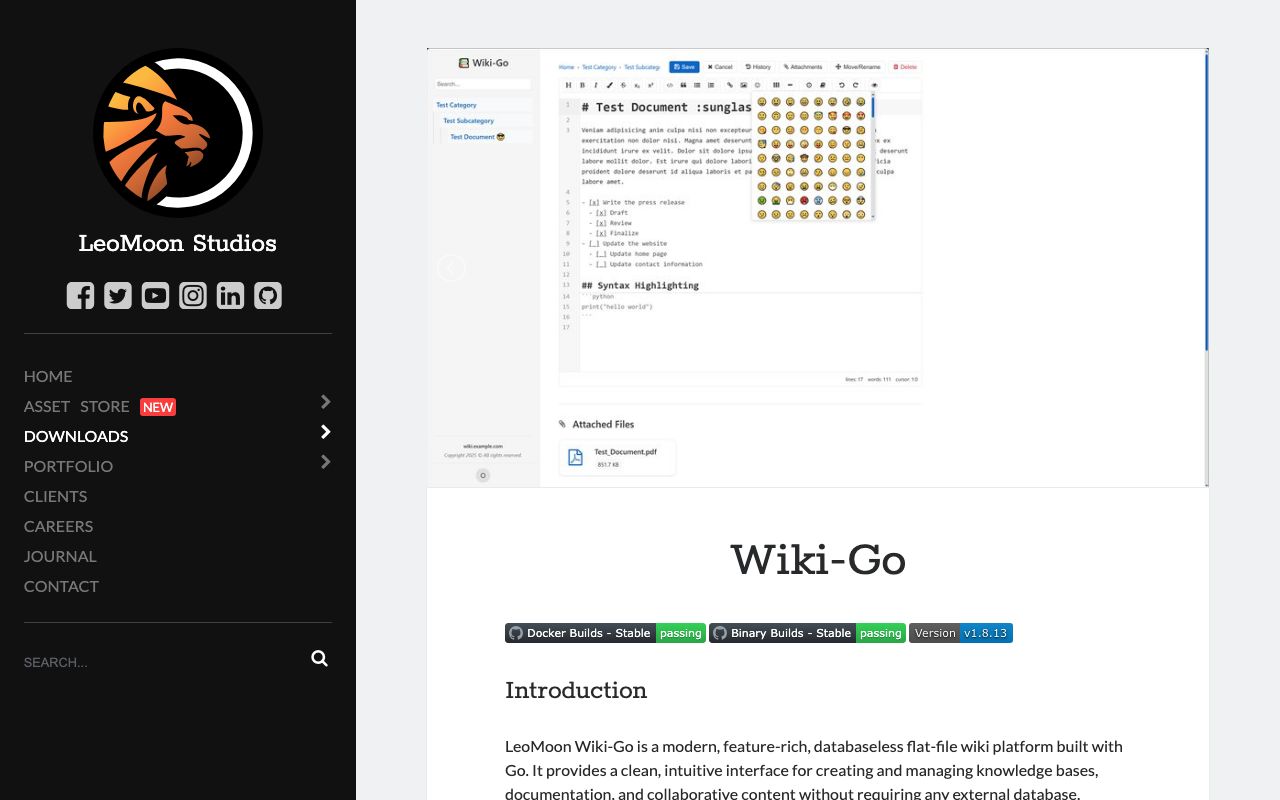1280x800 pixels.
Task: Click the Wiki-Go page heading
Action: pyautogui.click(x=818, y=561)
